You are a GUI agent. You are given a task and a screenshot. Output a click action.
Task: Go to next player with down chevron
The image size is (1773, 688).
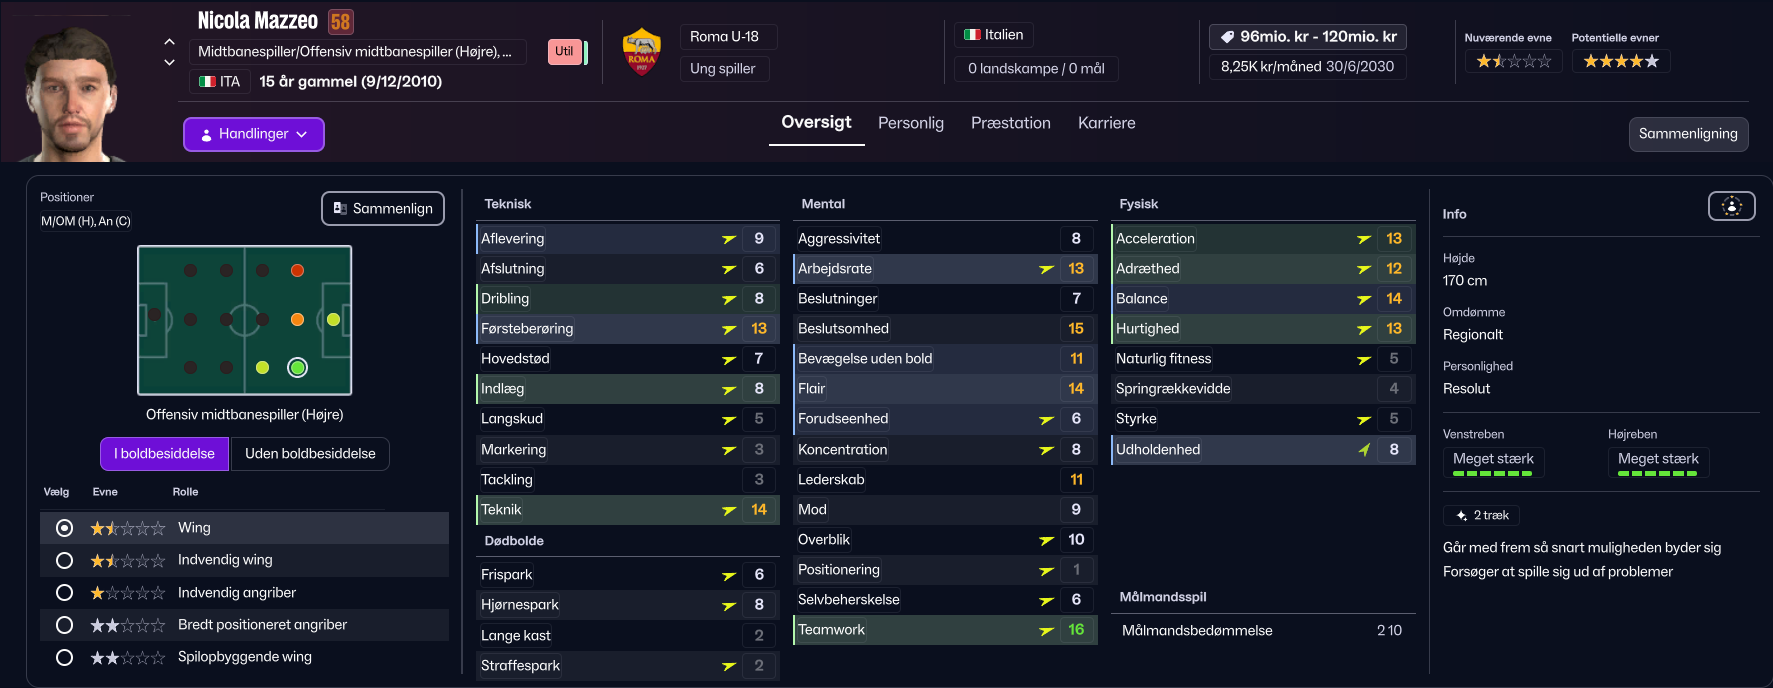[169, 62]
